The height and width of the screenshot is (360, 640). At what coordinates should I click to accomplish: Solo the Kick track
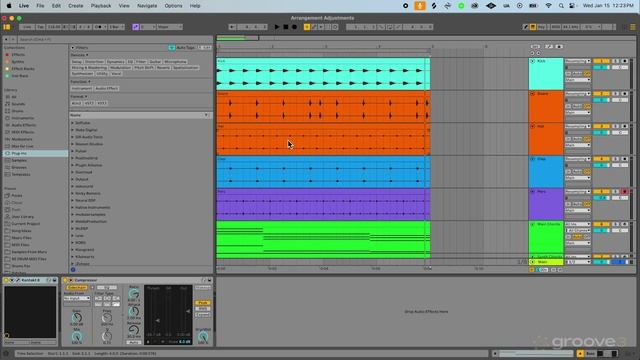pos(616,61)
